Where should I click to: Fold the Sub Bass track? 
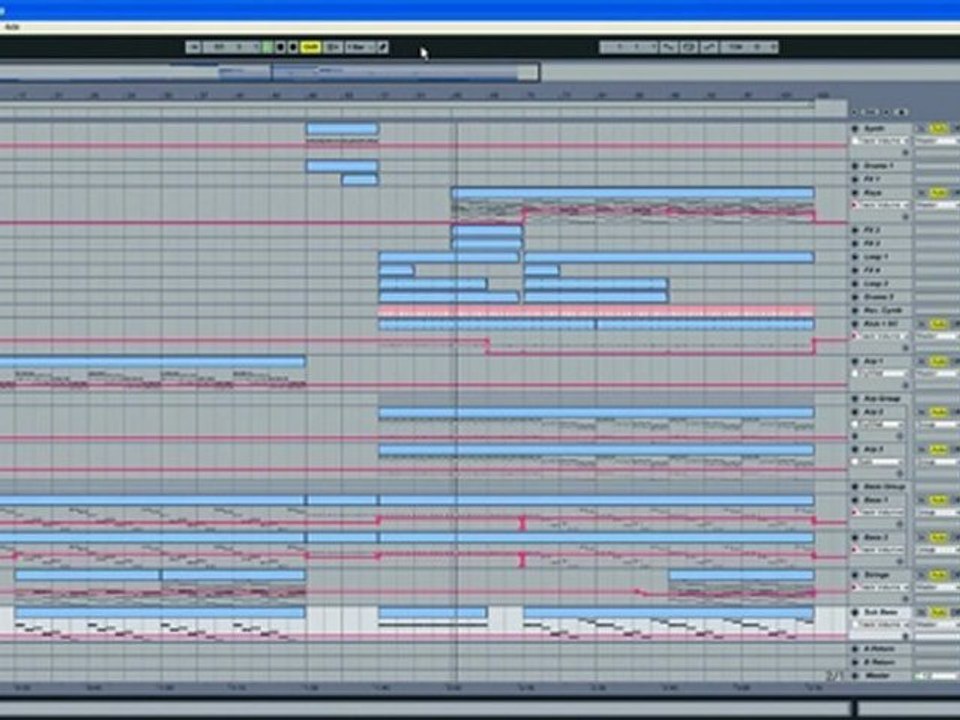point(855,612)
